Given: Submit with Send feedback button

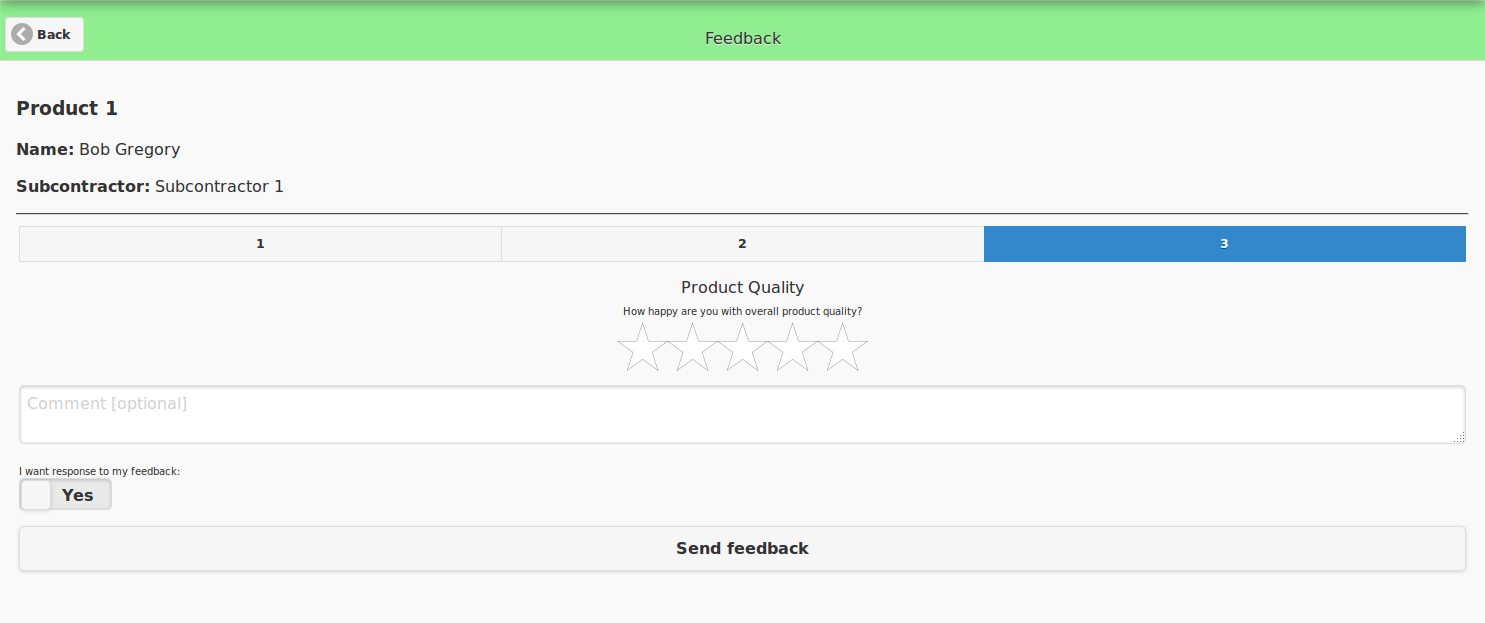Looking at the screenshot, I should 742,548.
